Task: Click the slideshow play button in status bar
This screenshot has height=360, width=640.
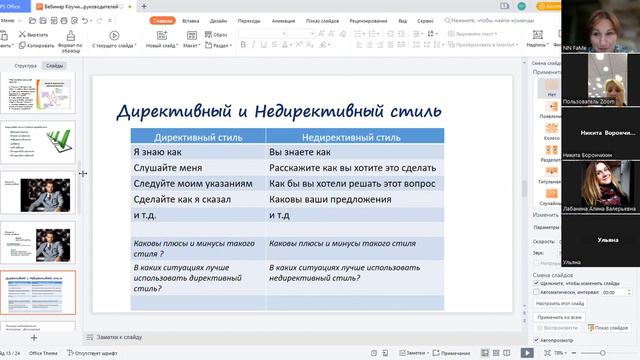Action: [x=527, y=353]
